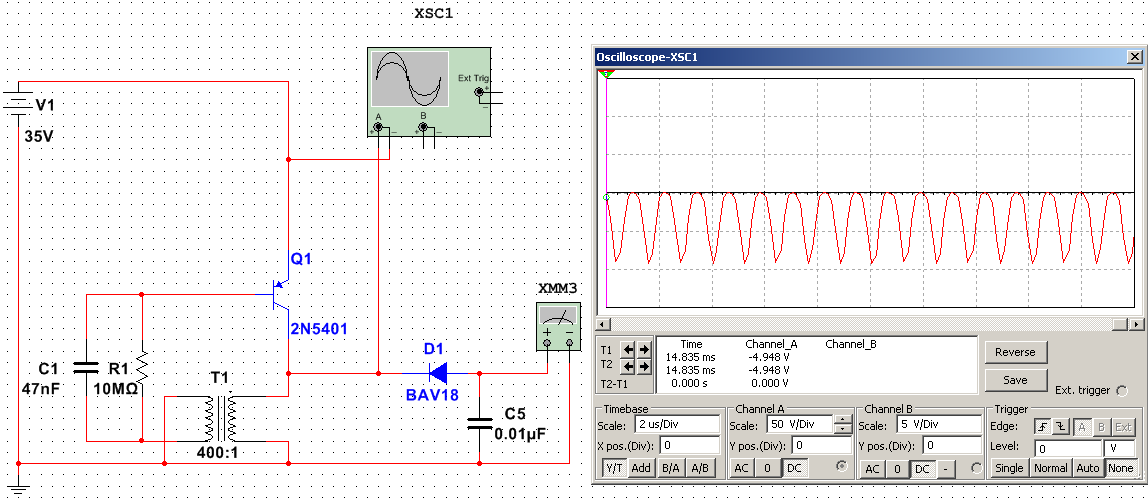
Task: Set timebase mode to Add
Action: pyautogui.click(x=641, y=468)
